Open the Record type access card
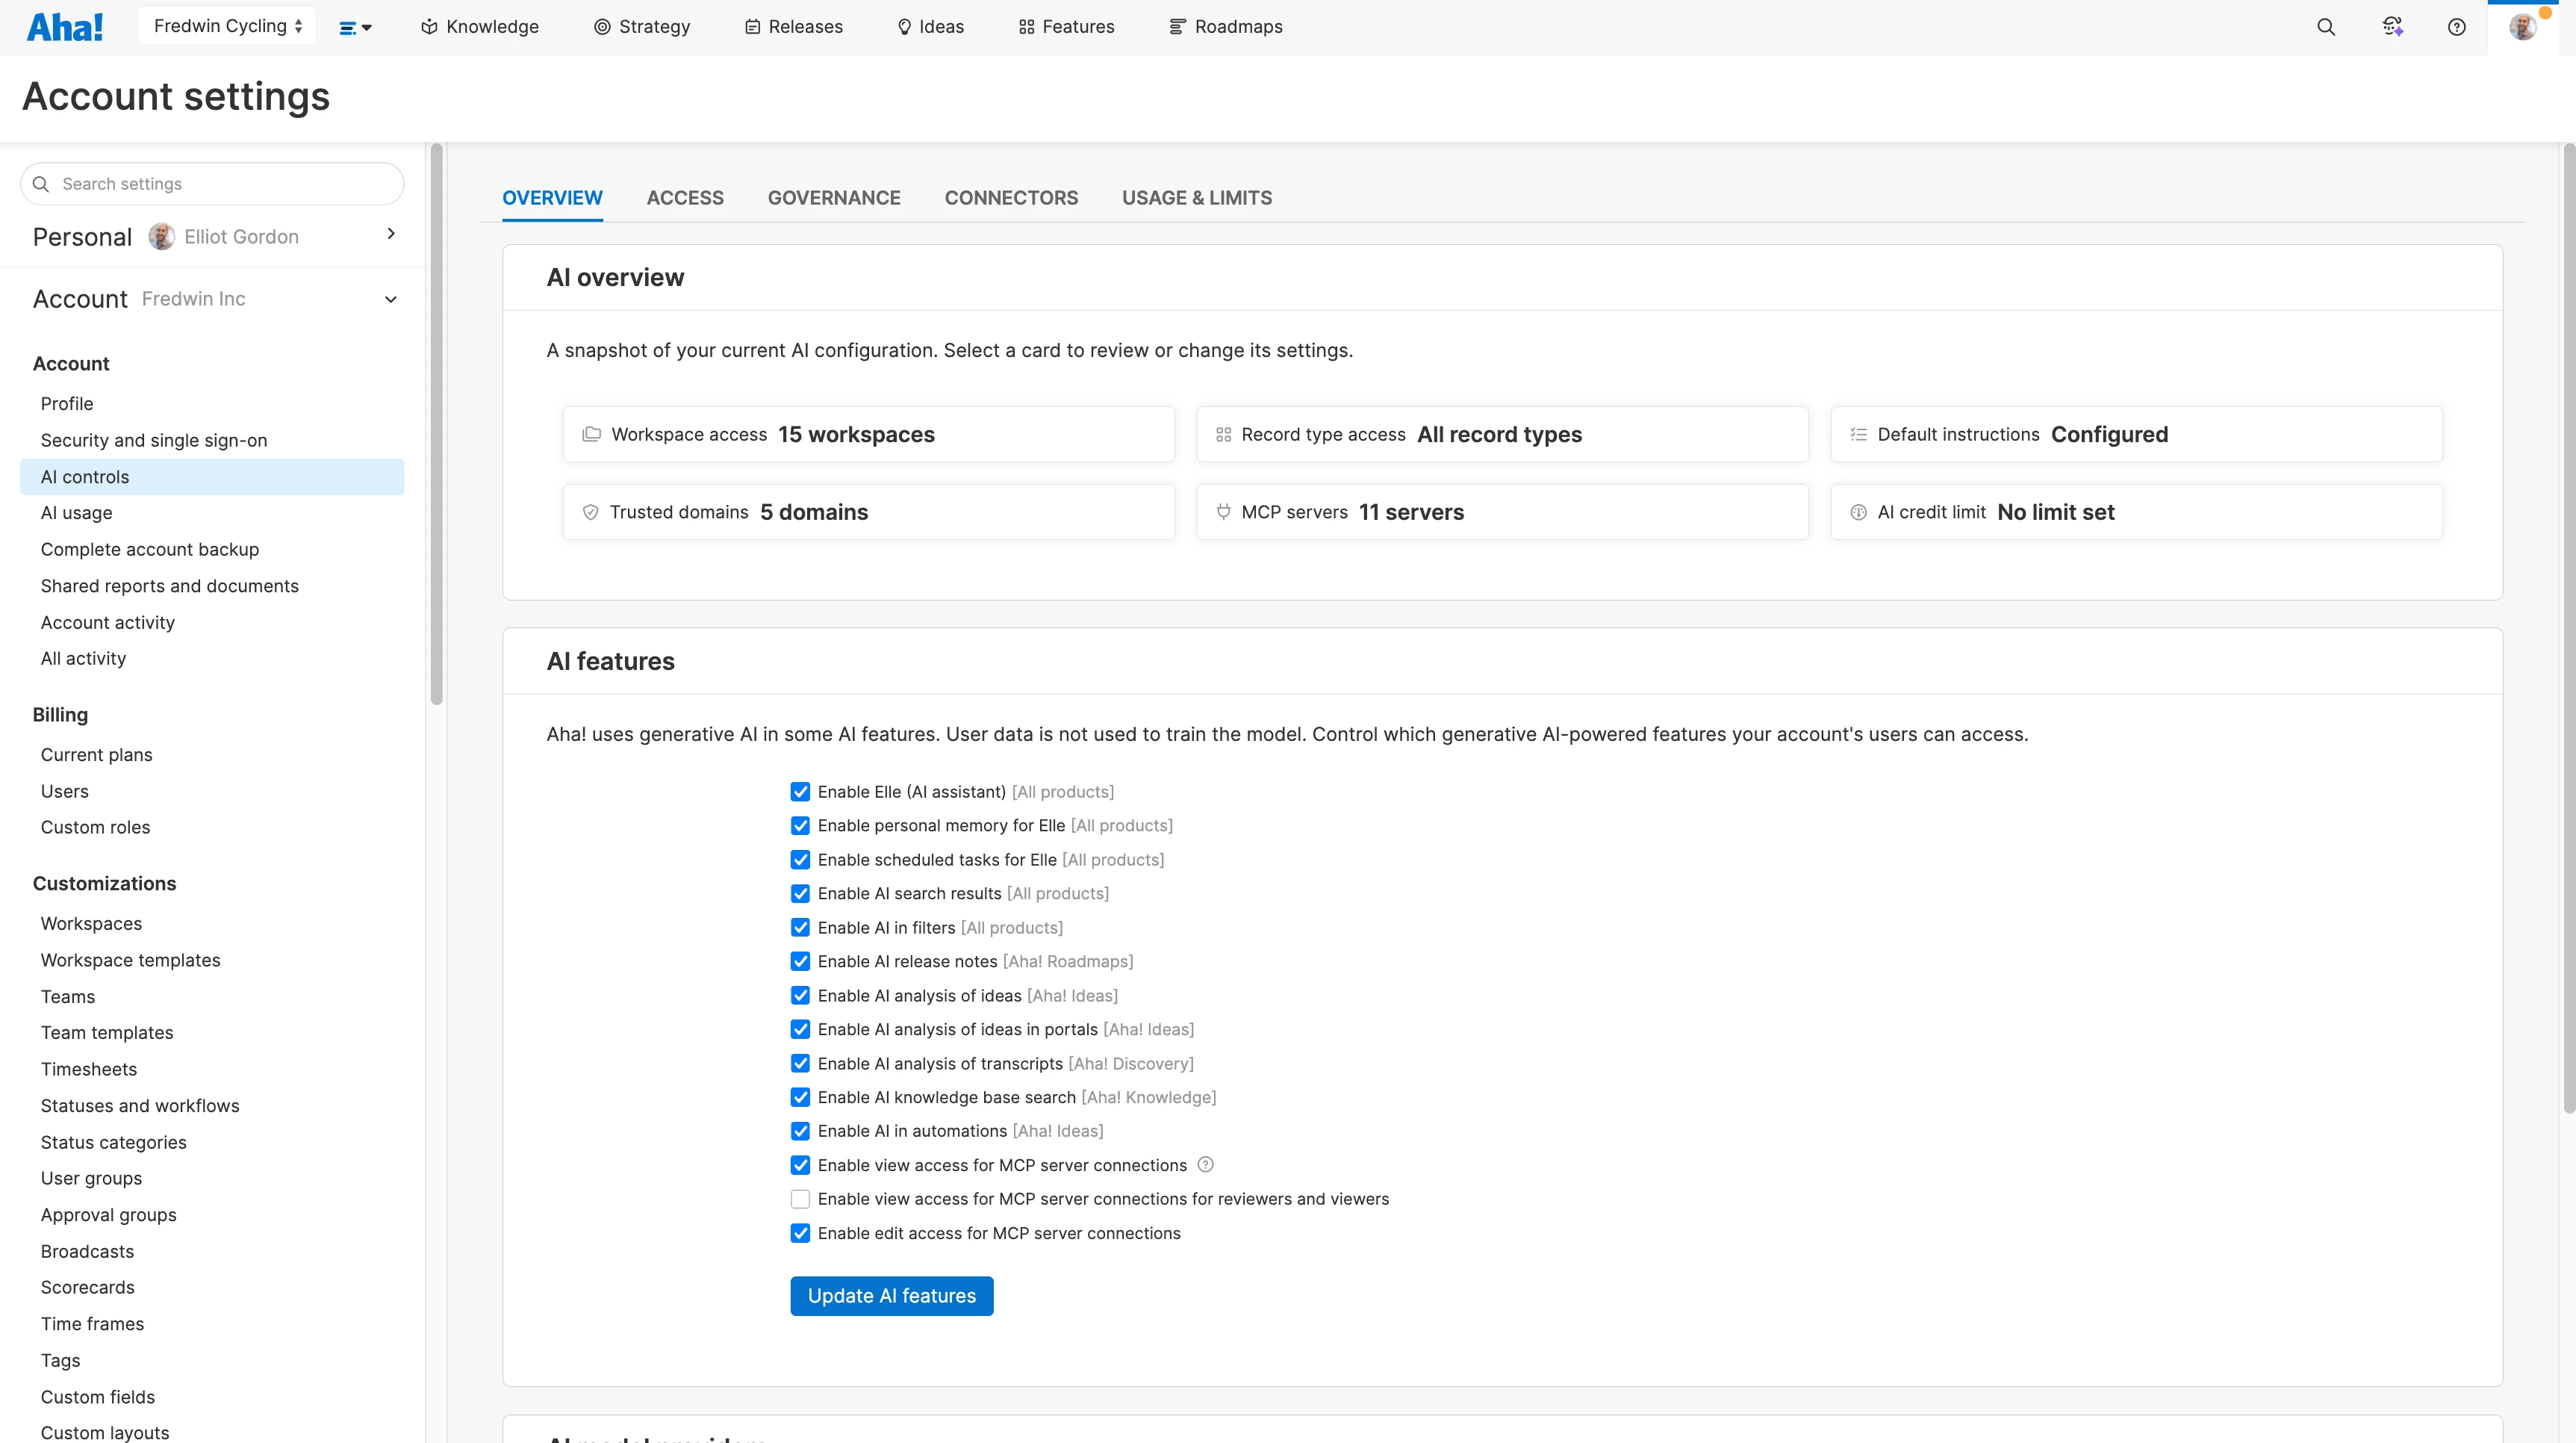The image size is (2576, 1443). [1502, 434]
